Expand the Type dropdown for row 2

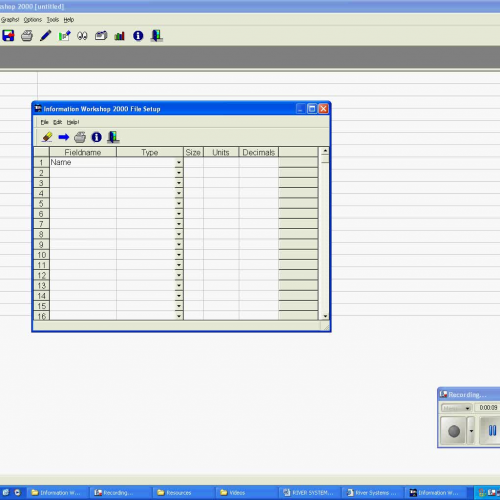[x=179, y=173]
